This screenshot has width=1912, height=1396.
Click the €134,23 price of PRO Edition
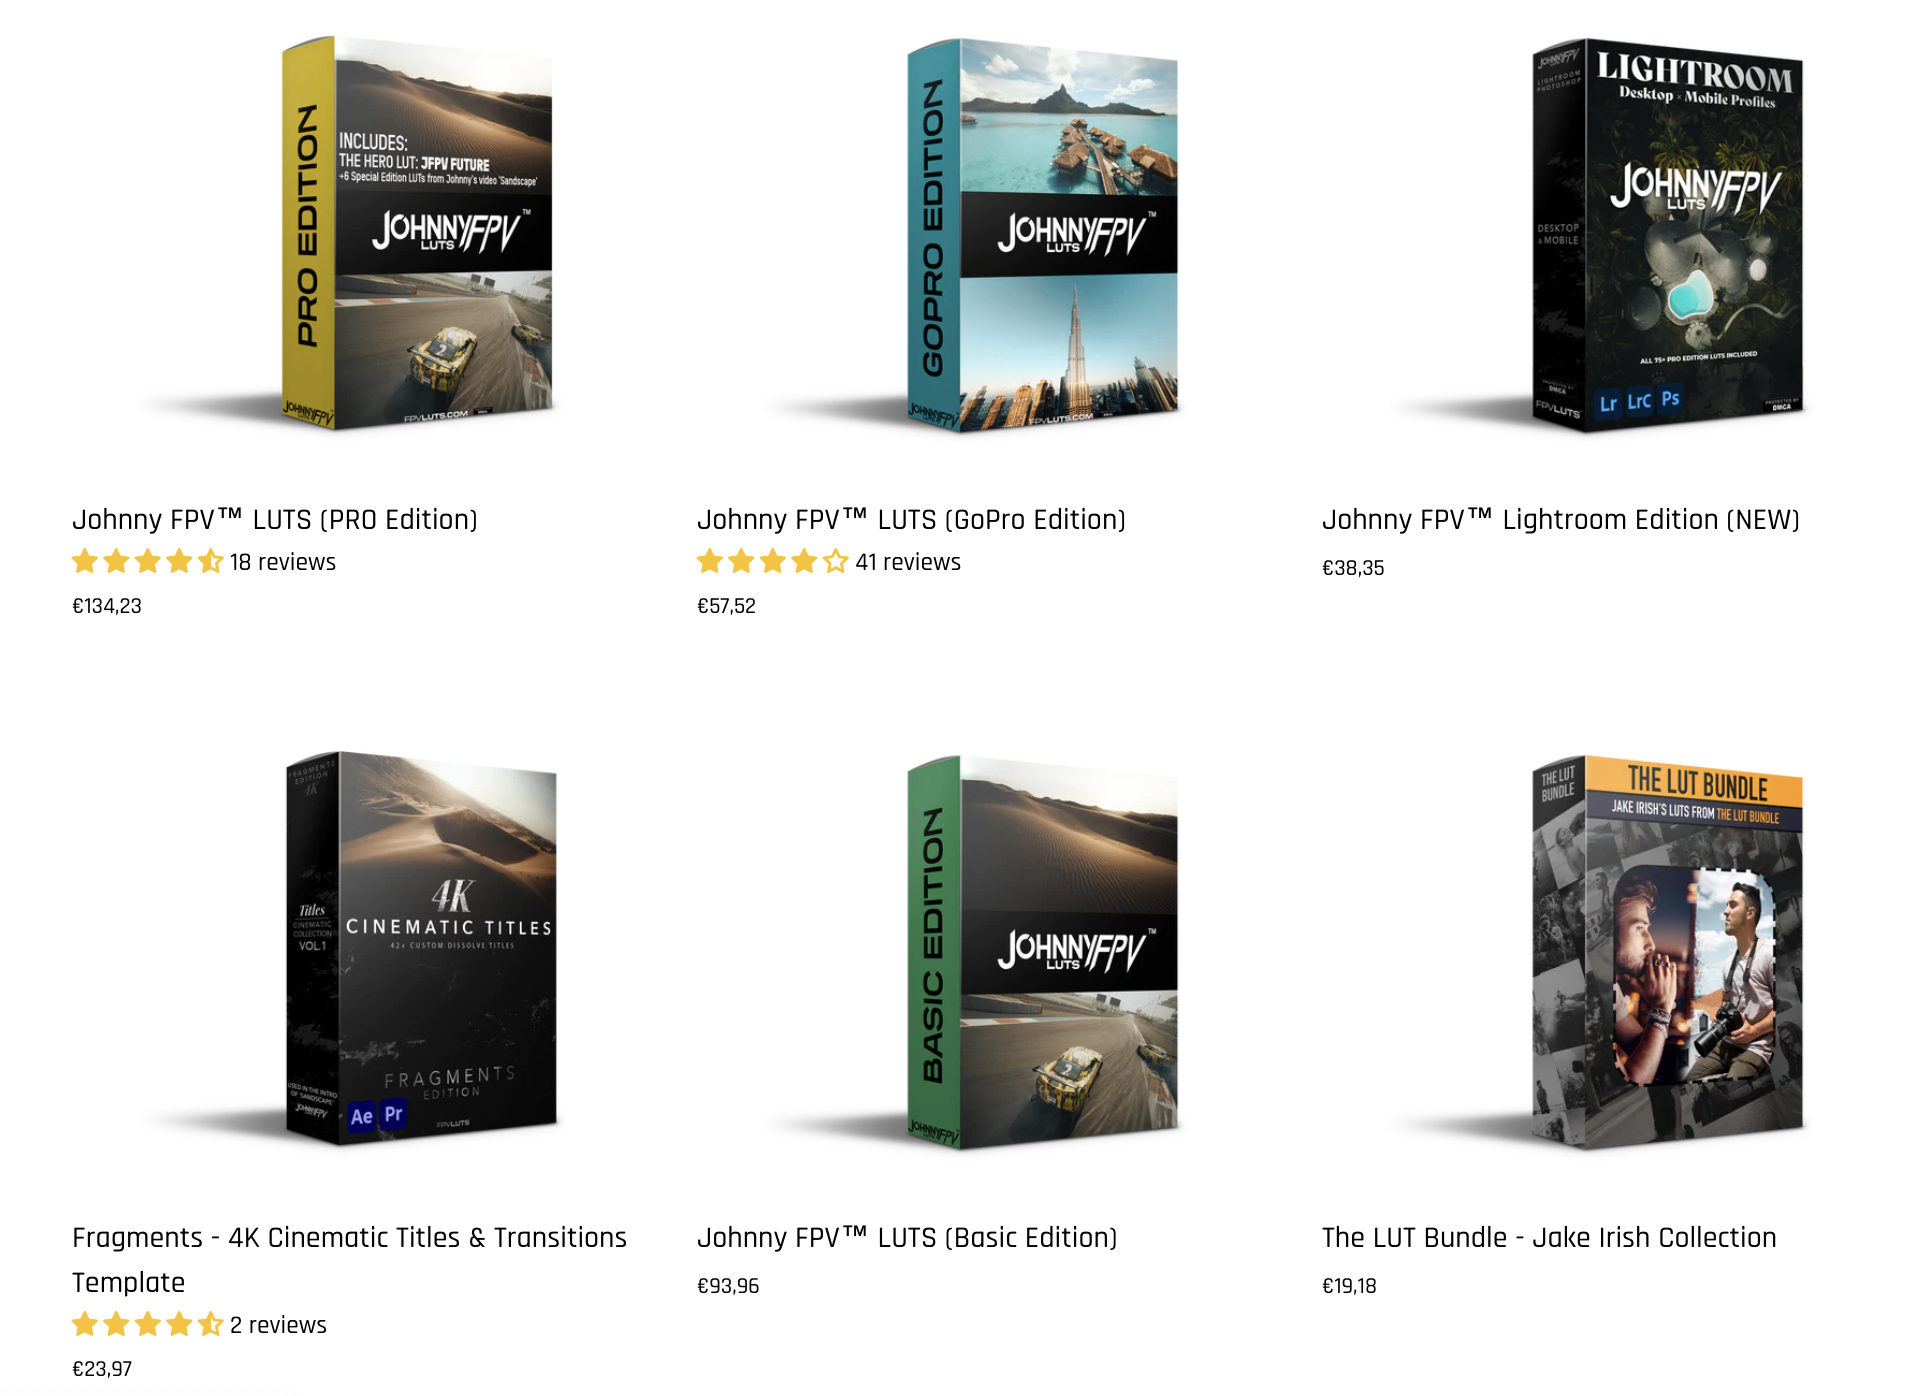107,606
